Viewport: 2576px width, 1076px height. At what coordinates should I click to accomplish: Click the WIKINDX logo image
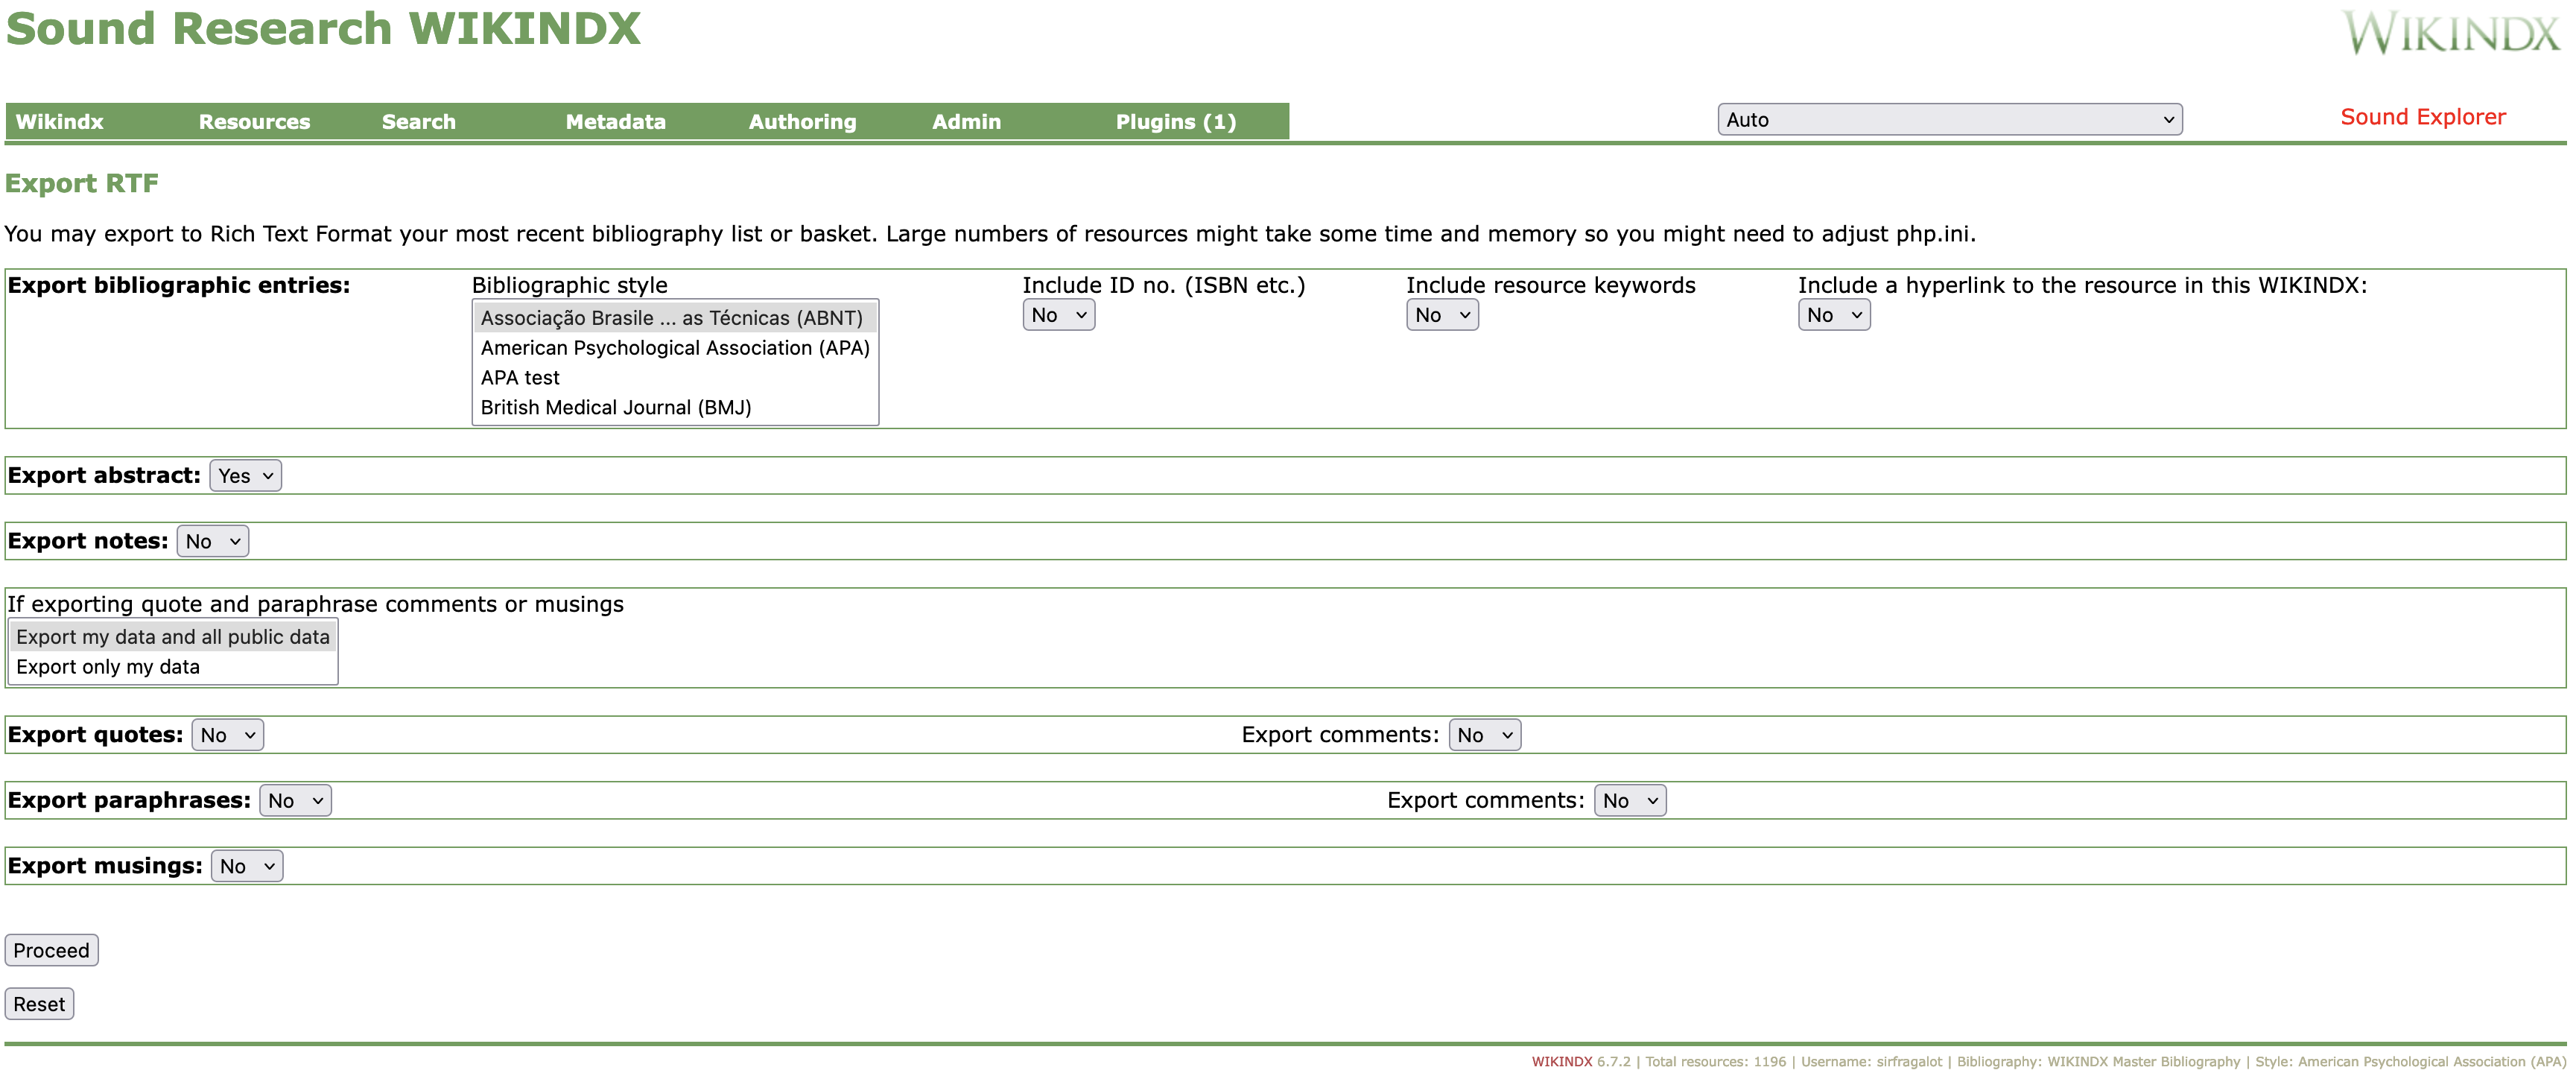[x=2451, y=32]
